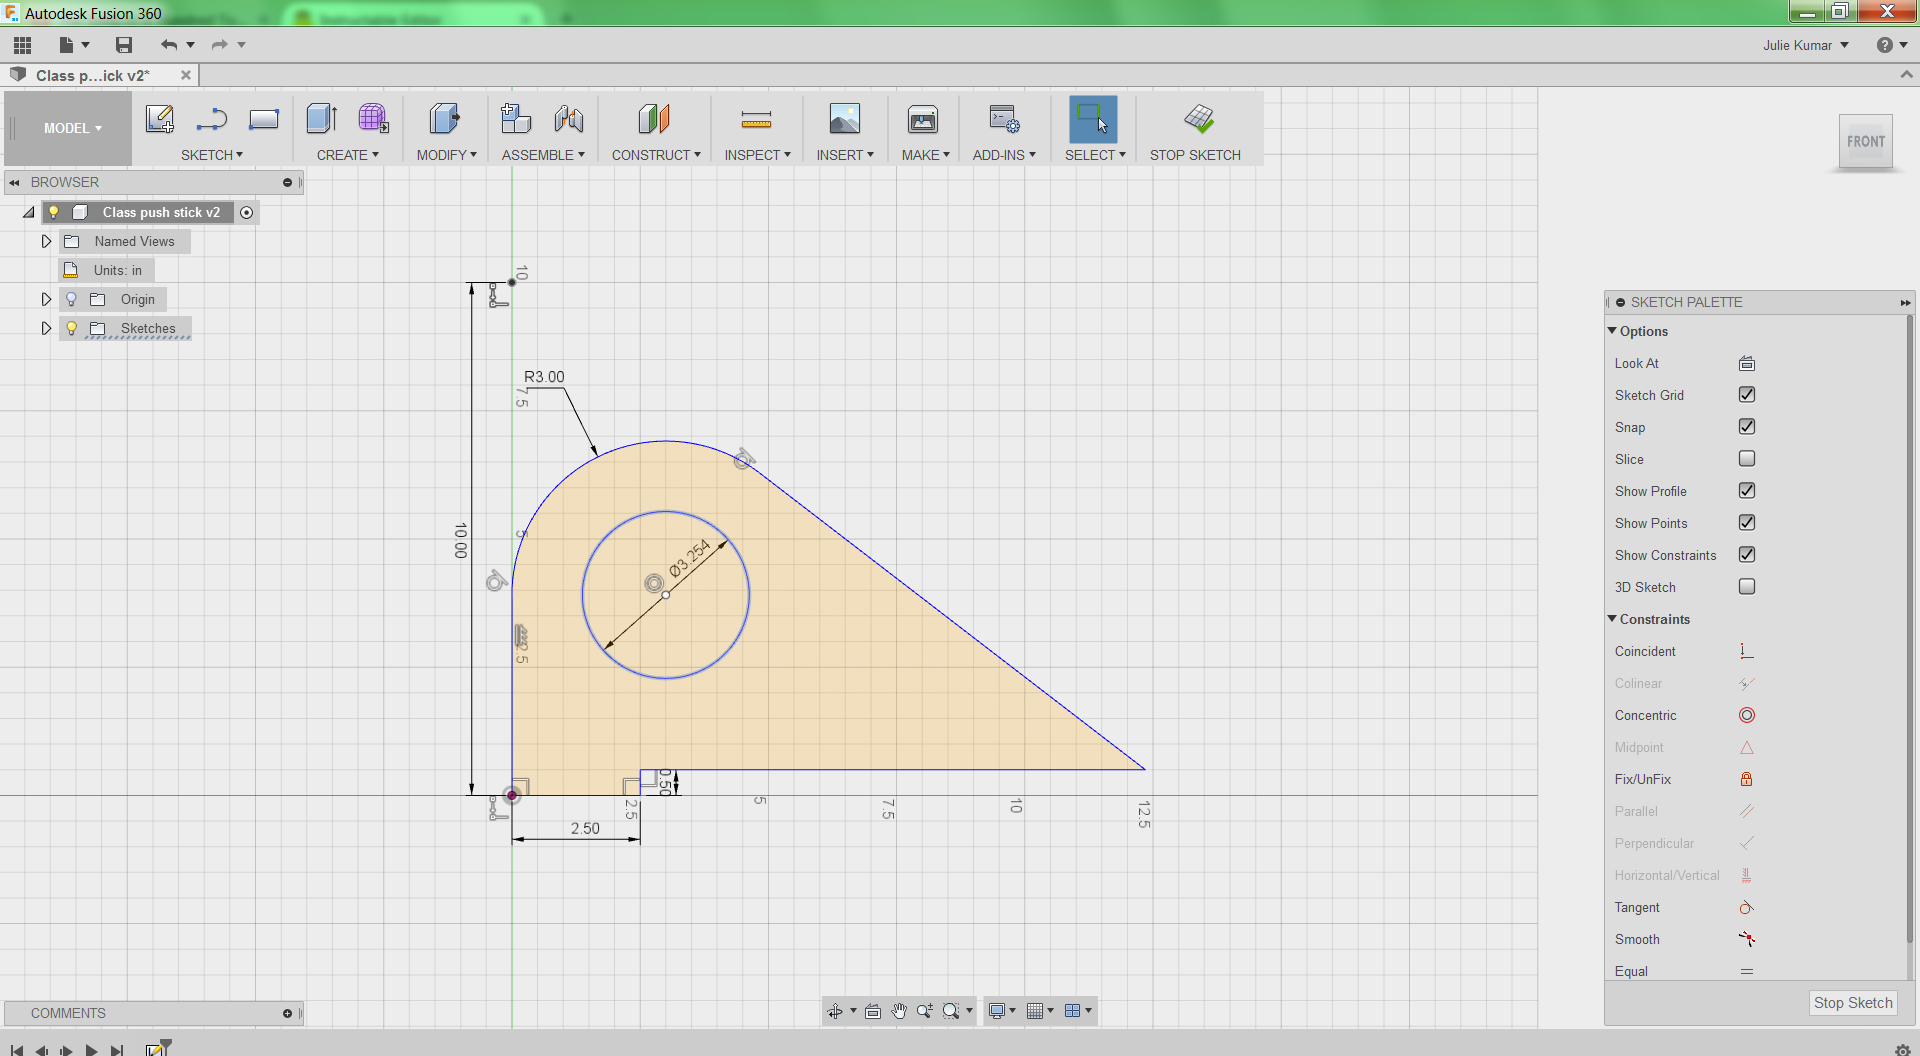Select the Units: in browser item
Image resolution: width=1920 pixels, height=1056 pixels.
(107, 270)
